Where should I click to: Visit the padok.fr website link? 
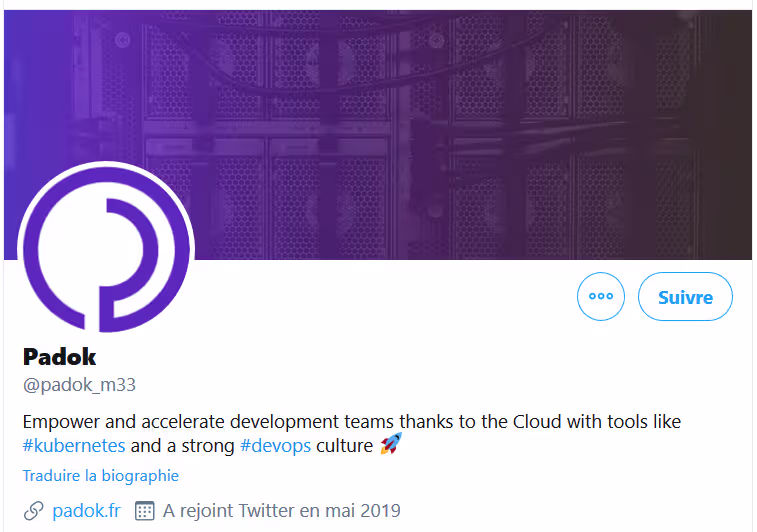tap(86, 511)
